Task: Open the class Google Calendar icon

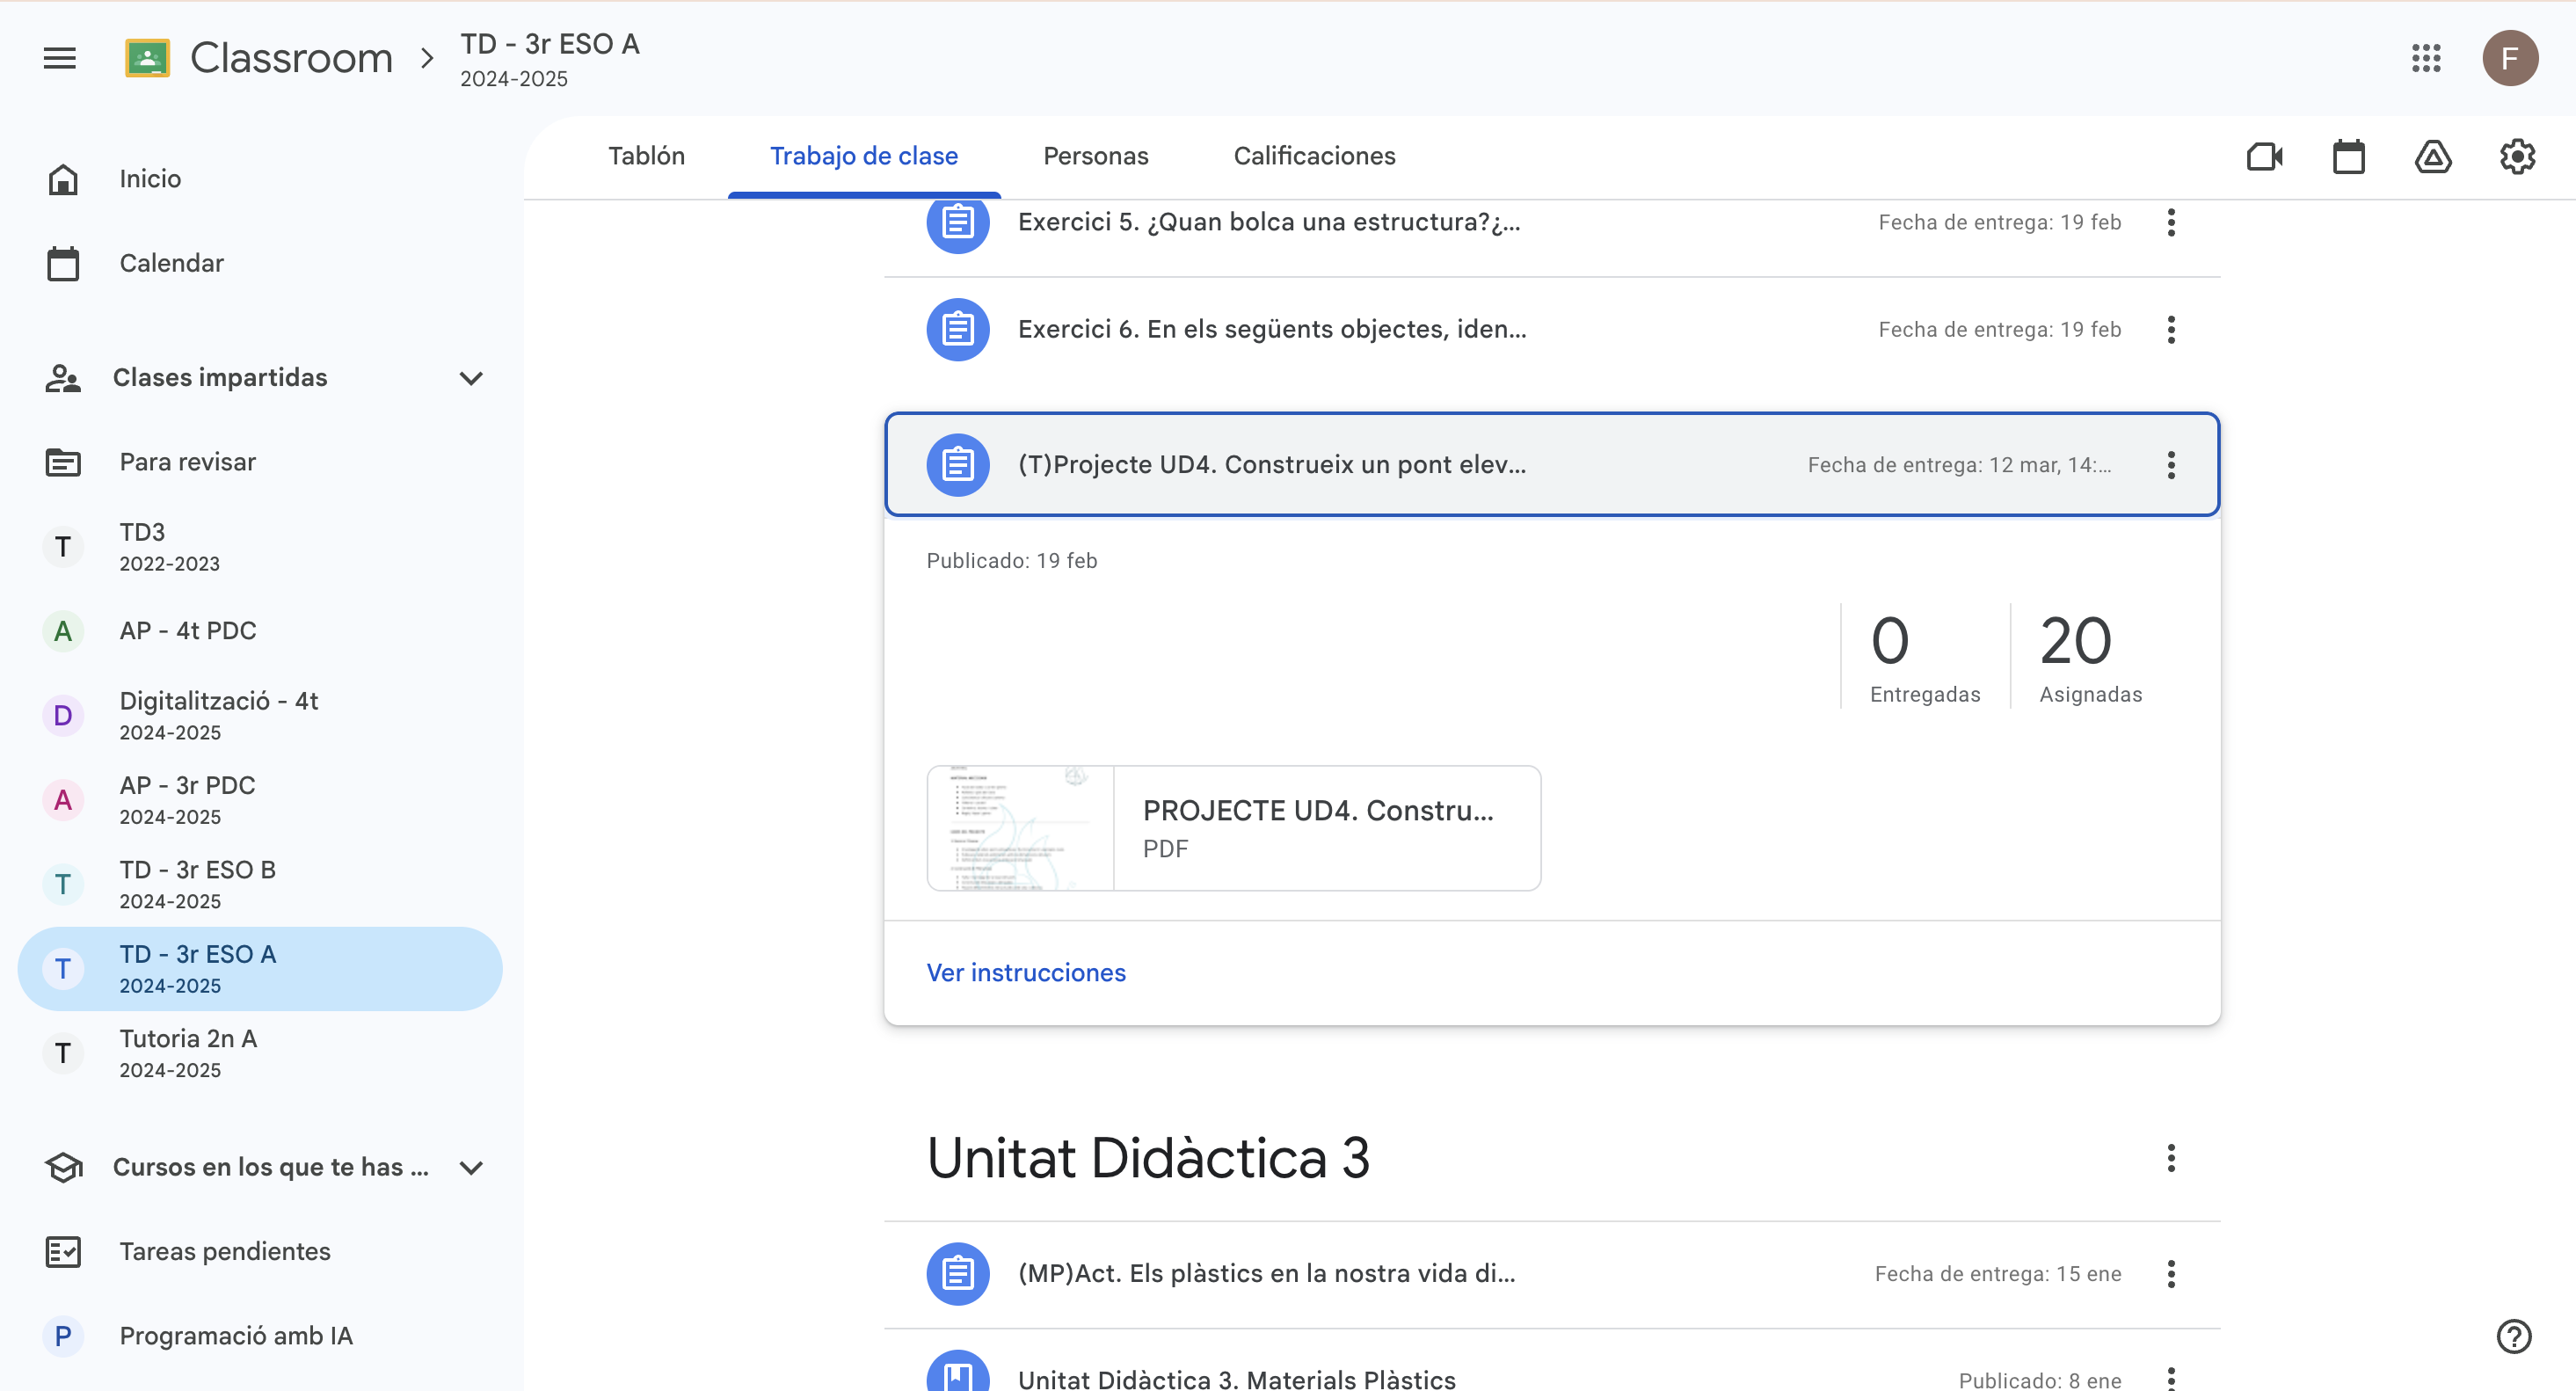Action: tap(2348, 157)
